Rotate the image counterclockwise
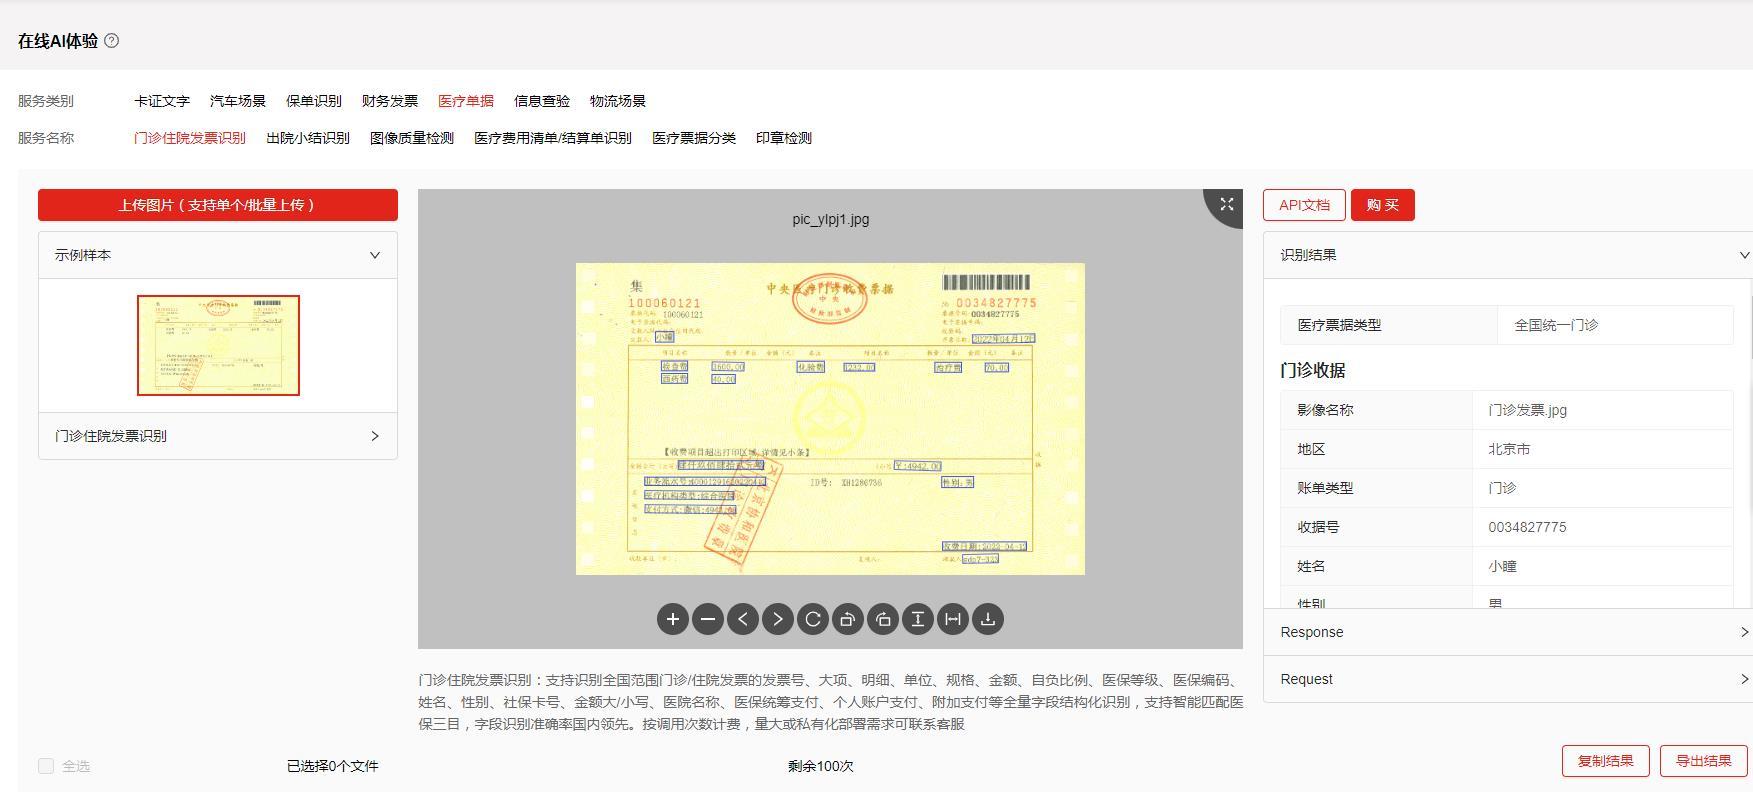 point(848,619)
